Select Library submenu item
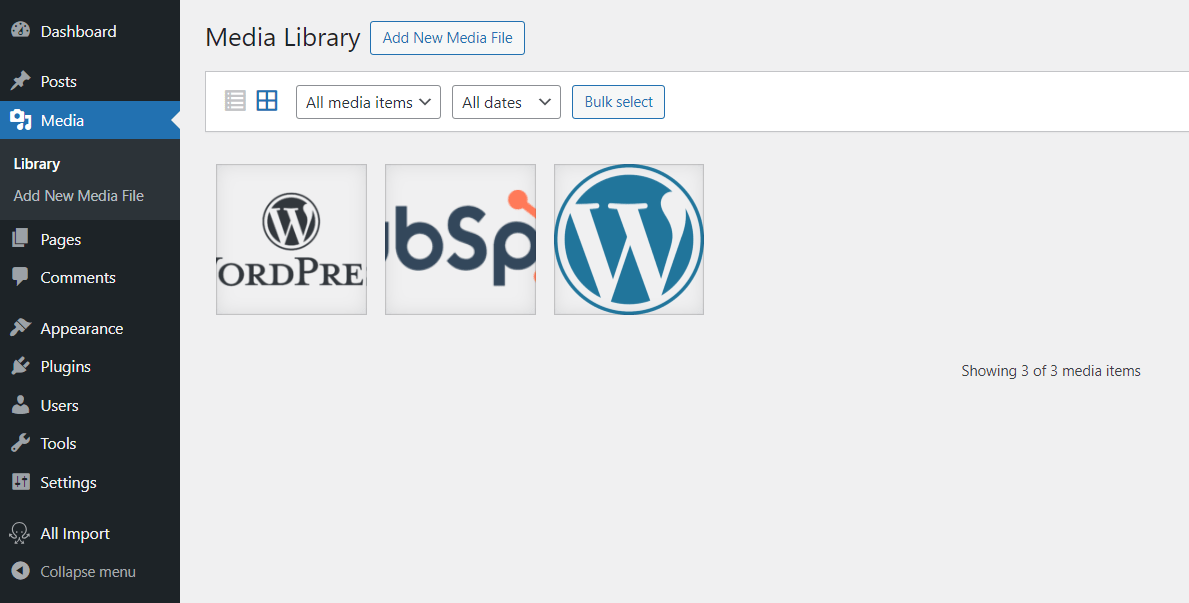This screenshot has height=603, width=1189. point(37,163)
